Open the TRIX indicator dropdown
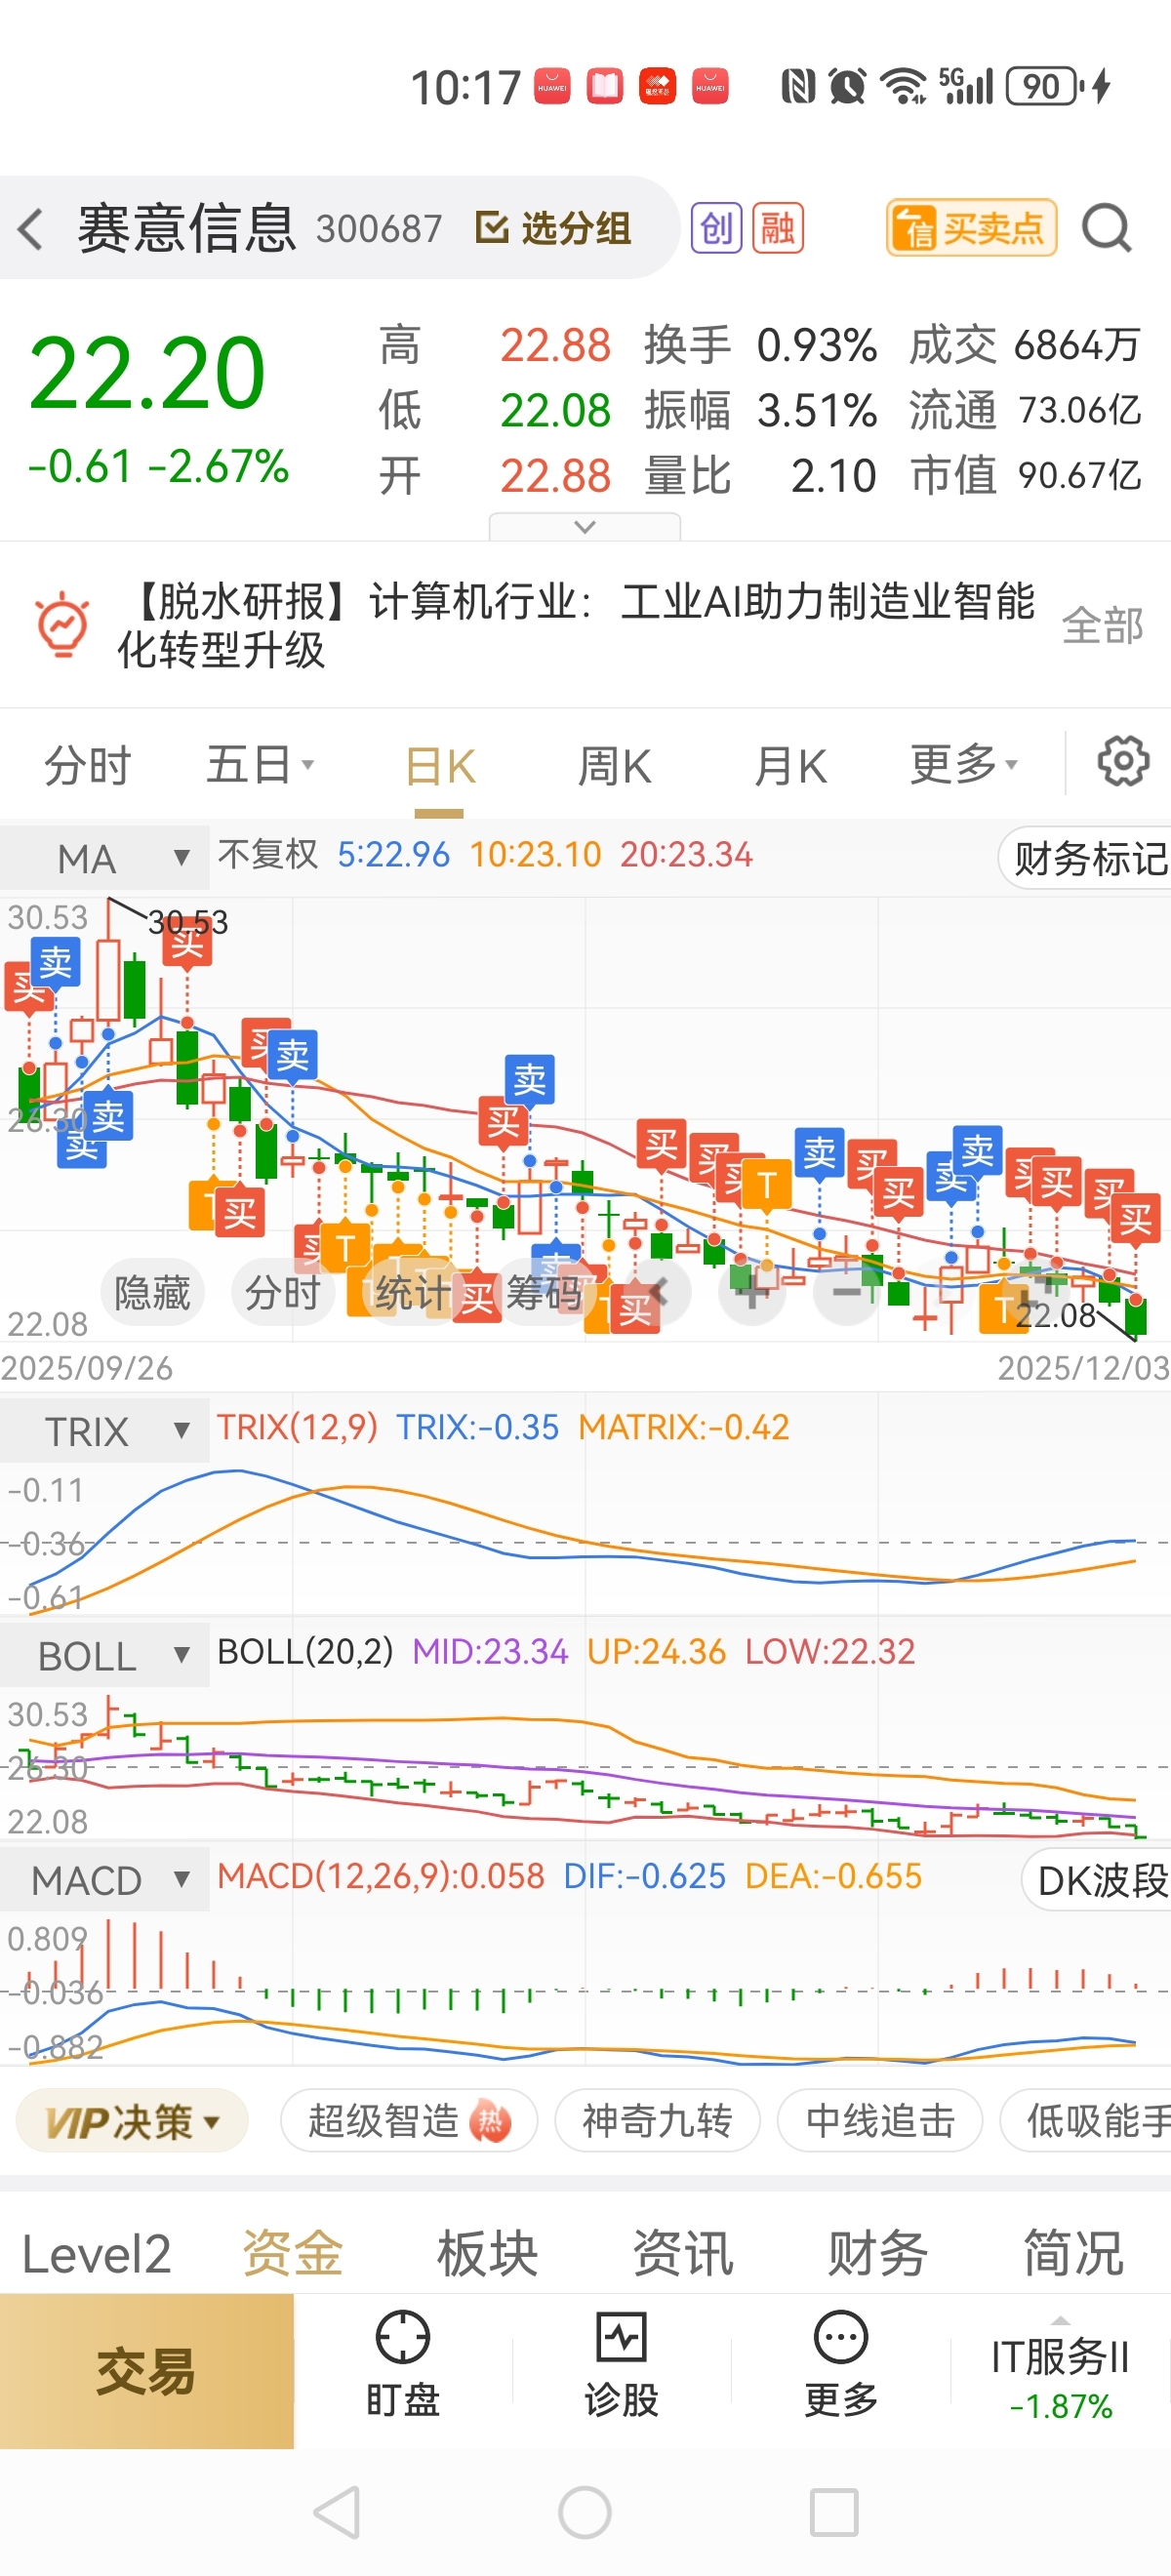 coord(104,1431)
